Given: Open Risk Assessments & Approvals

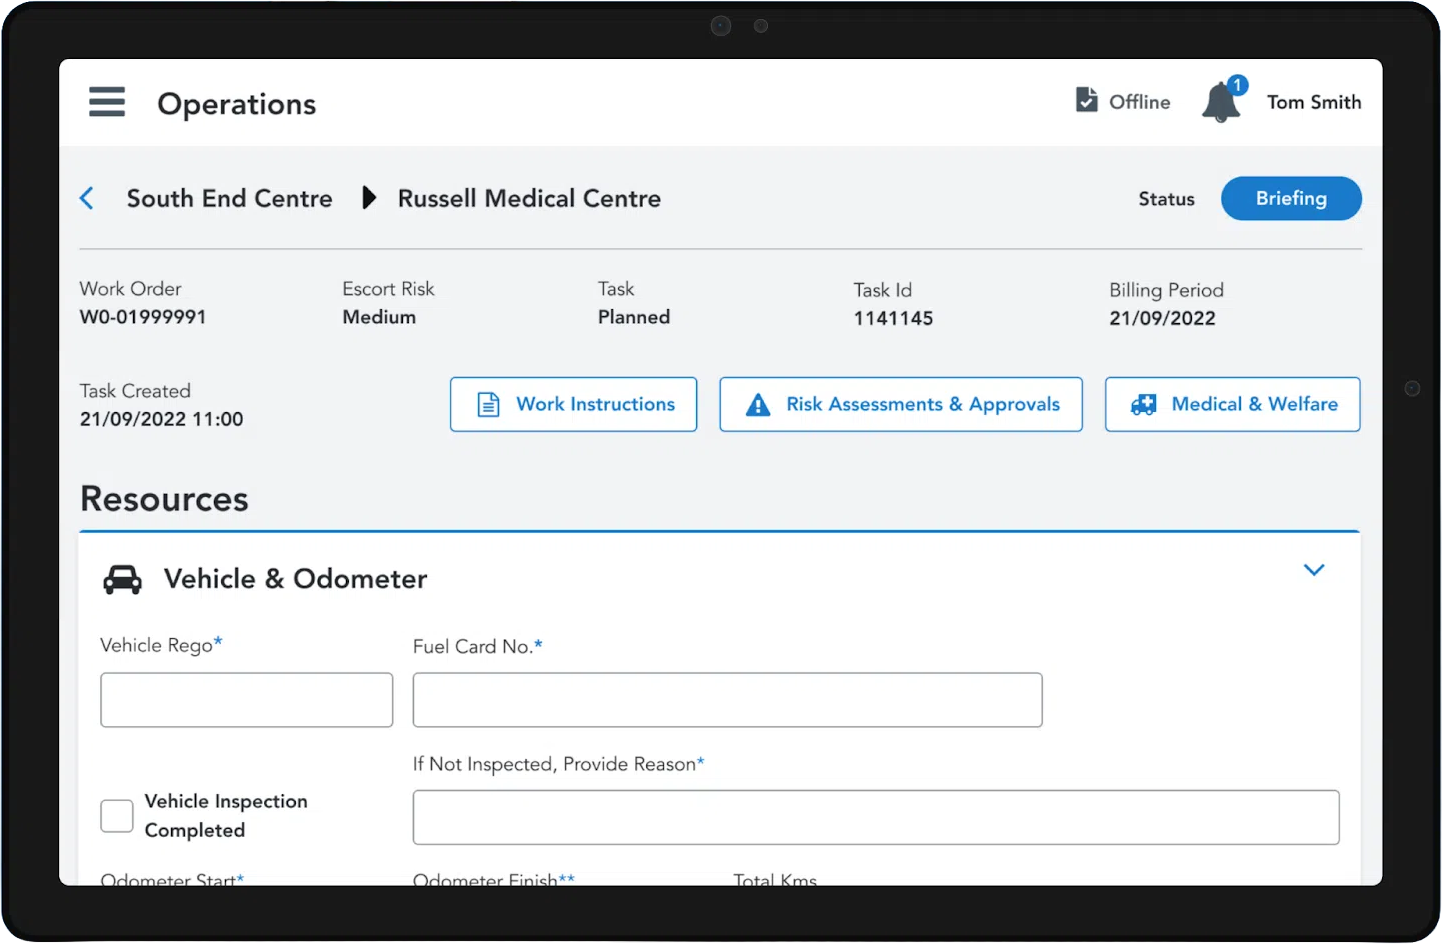Looking at the screenshot, I should pyautogui.click(x=901, y=404).
